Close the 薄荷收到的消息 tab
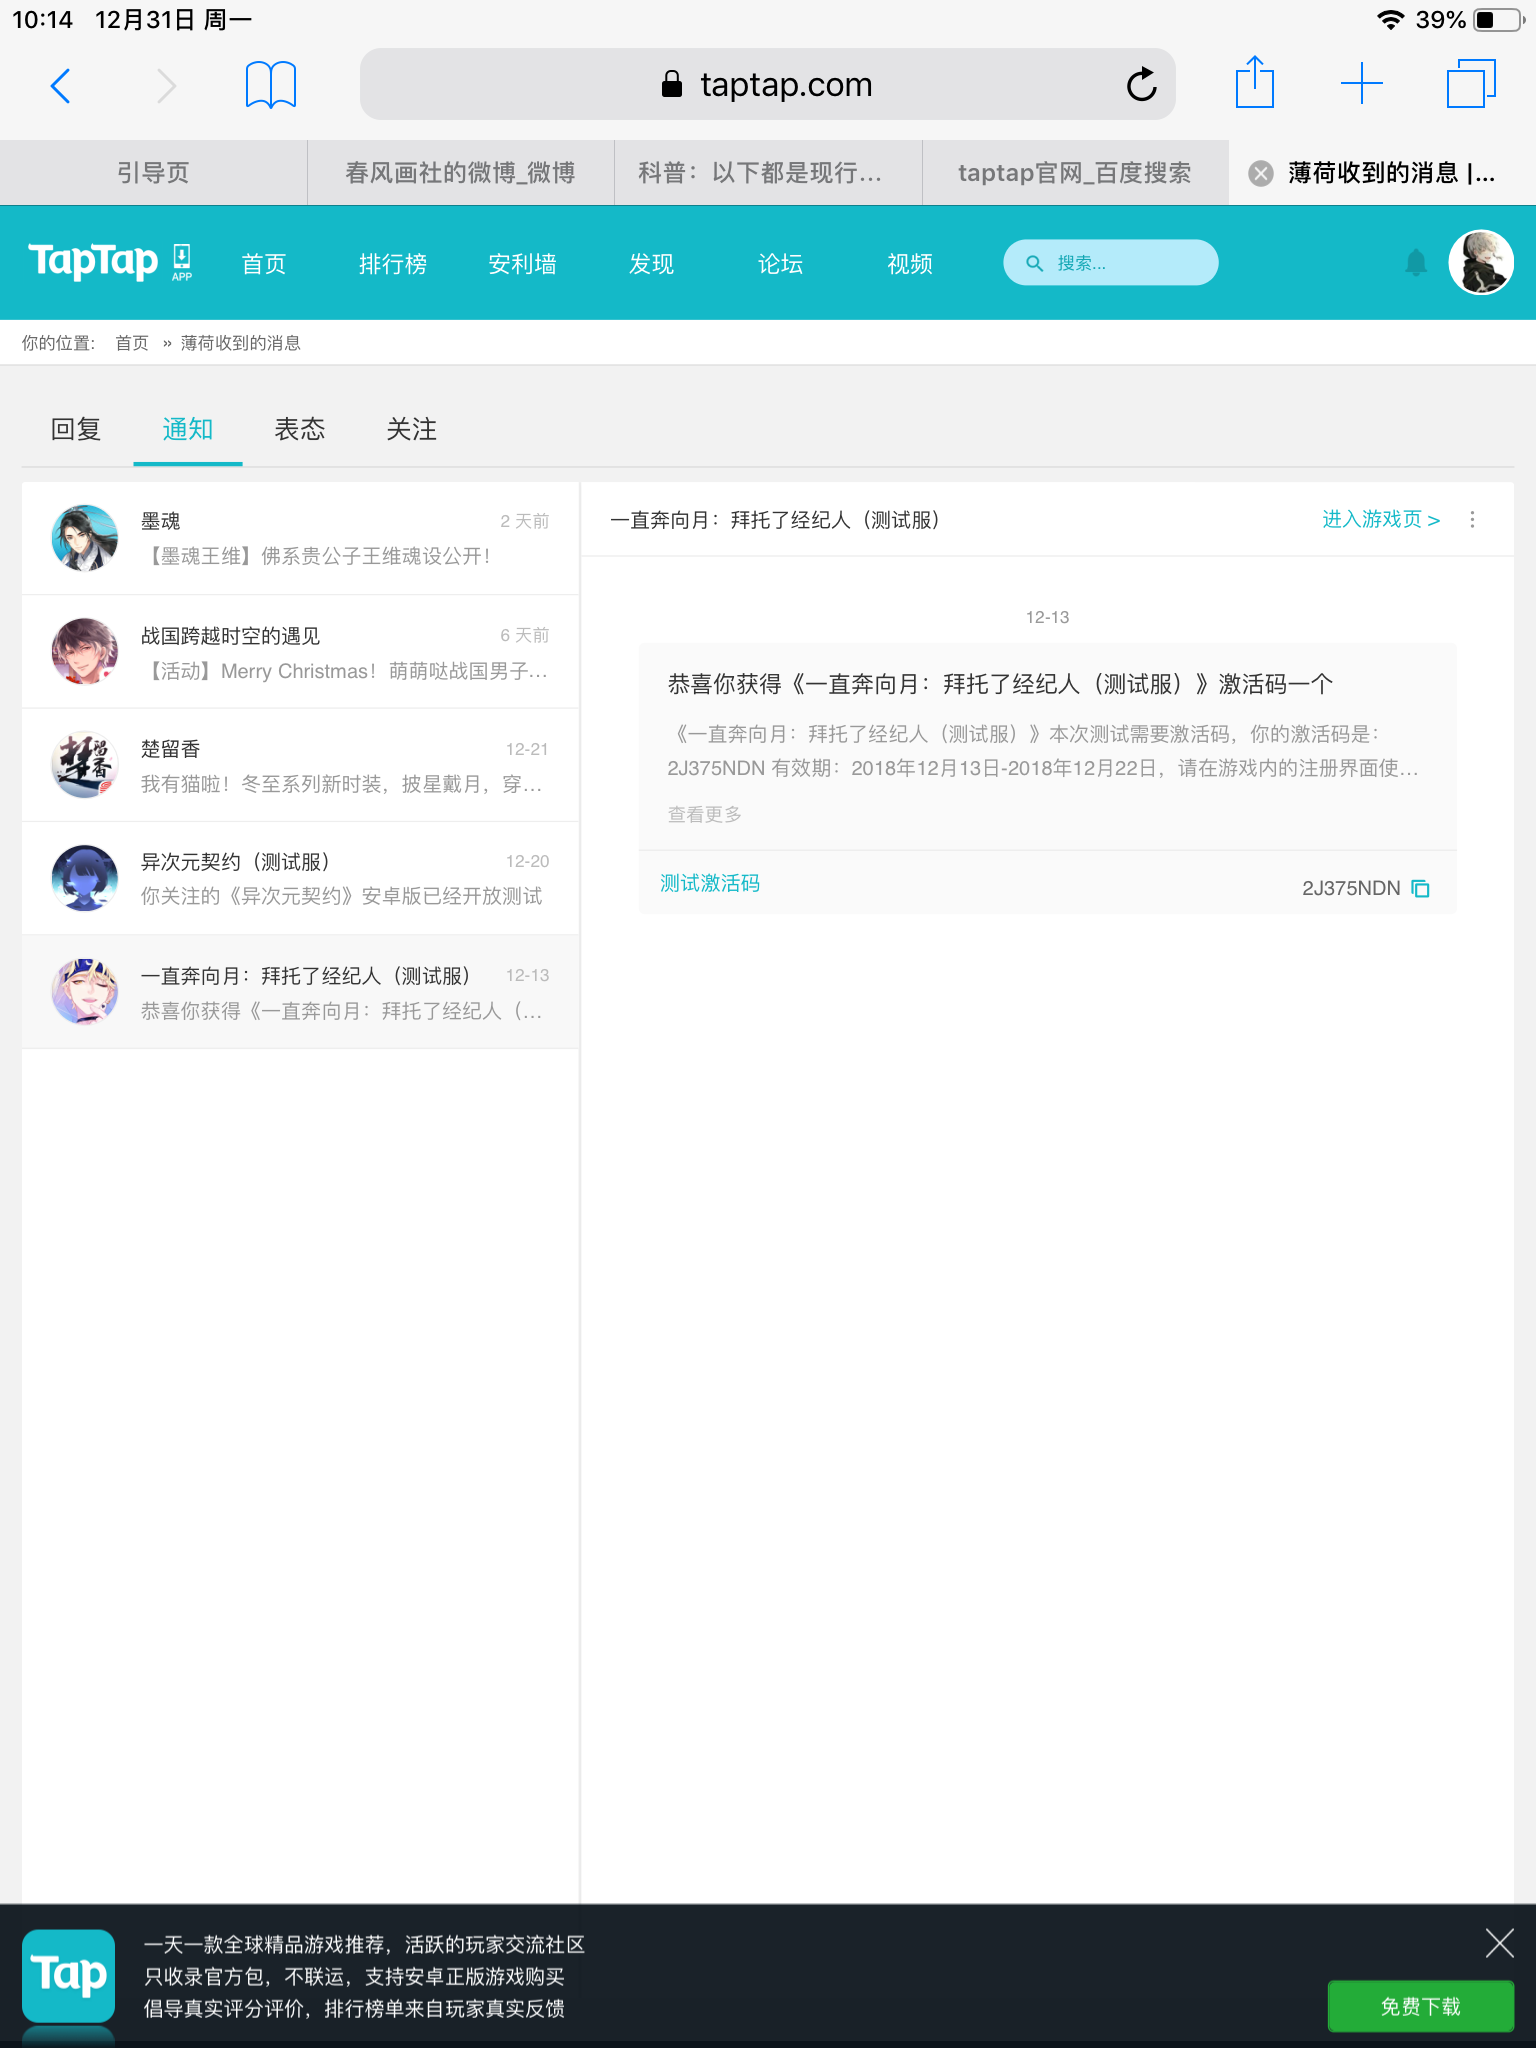Viewport: 1536px width, 2048px height. [1261, 173]
